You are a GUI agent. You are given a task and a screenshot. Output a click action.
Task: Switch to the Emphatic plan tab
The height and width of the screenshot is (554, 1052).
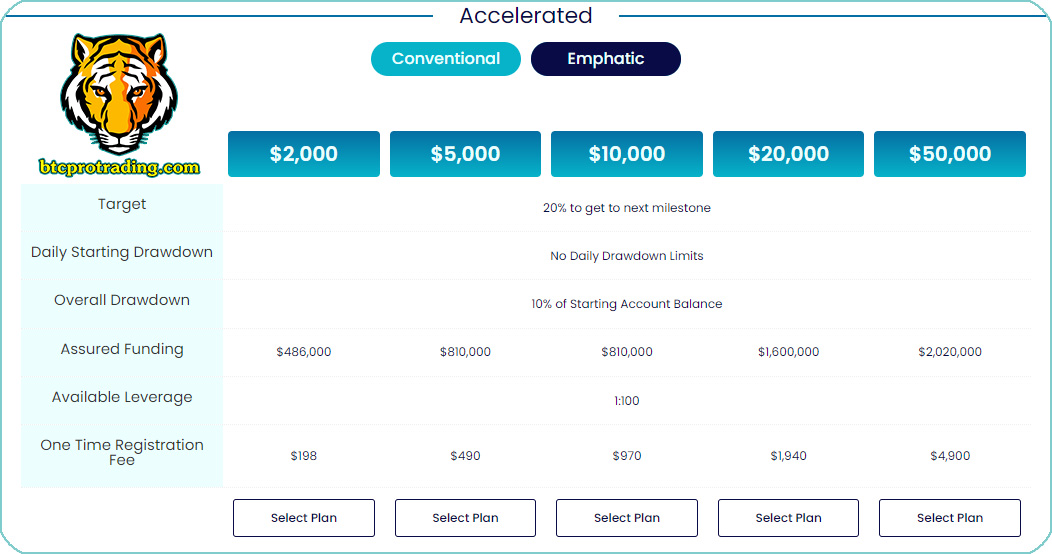point(606,59)
